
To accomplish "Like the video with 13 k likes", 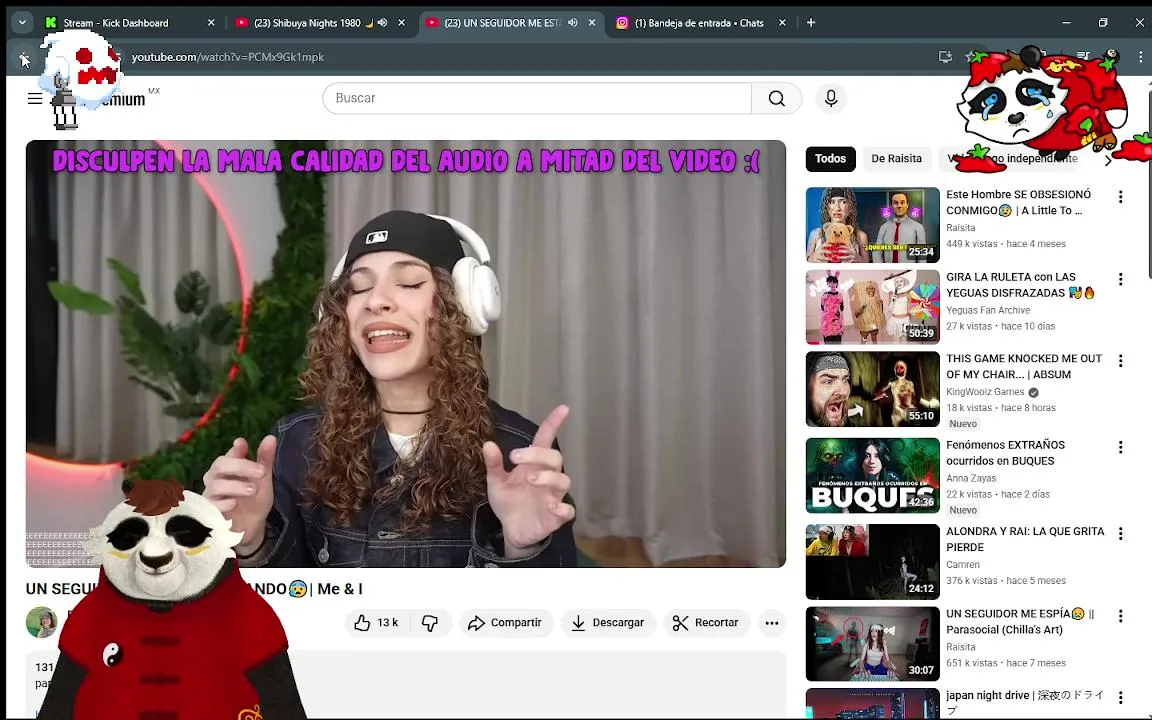I will pyautogui.click(x=377, y=623).
